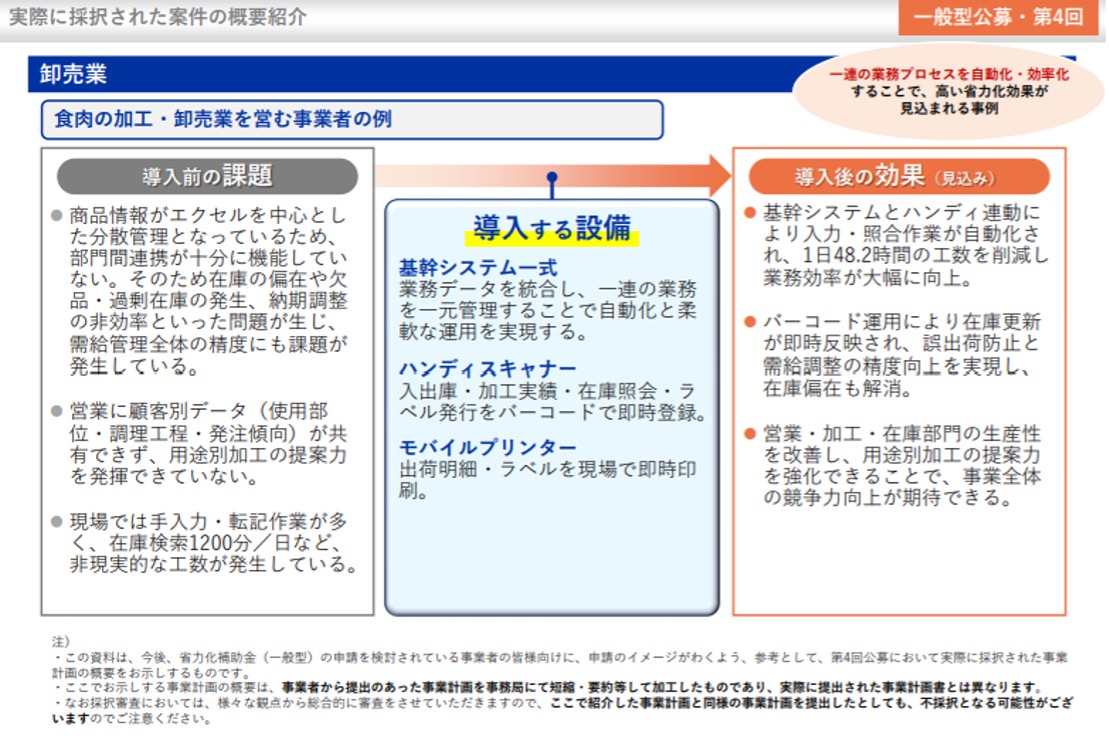
Task: Click text 現場では手入力・転記作業が多
Action: point(208,521)
